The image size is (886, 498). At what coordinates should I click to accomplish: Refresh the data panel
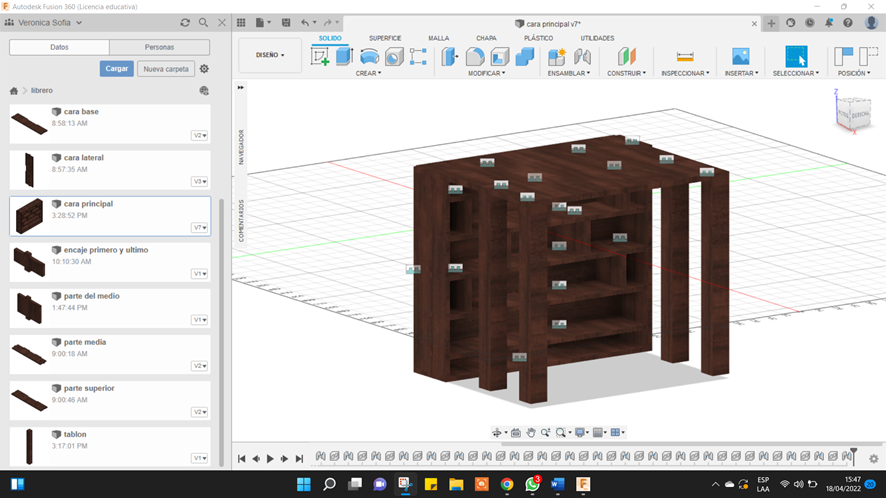click(x=185, y=23)
